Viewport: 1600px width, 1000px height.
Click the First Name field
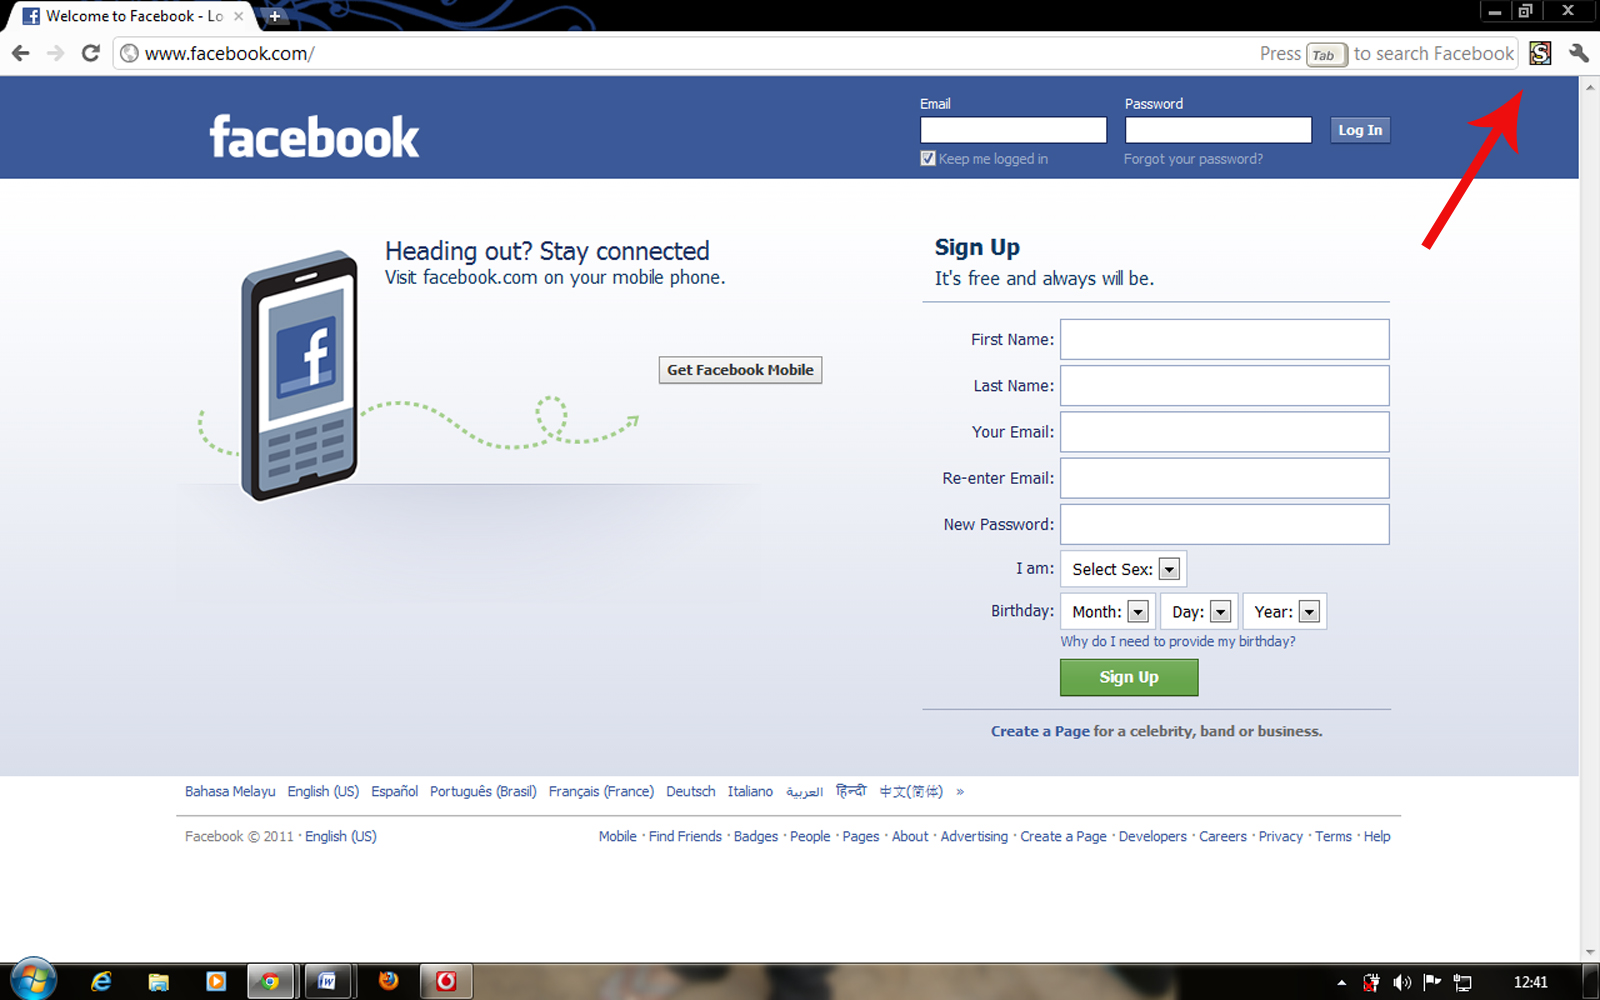pyautogui.click(x=1224, y=339)
